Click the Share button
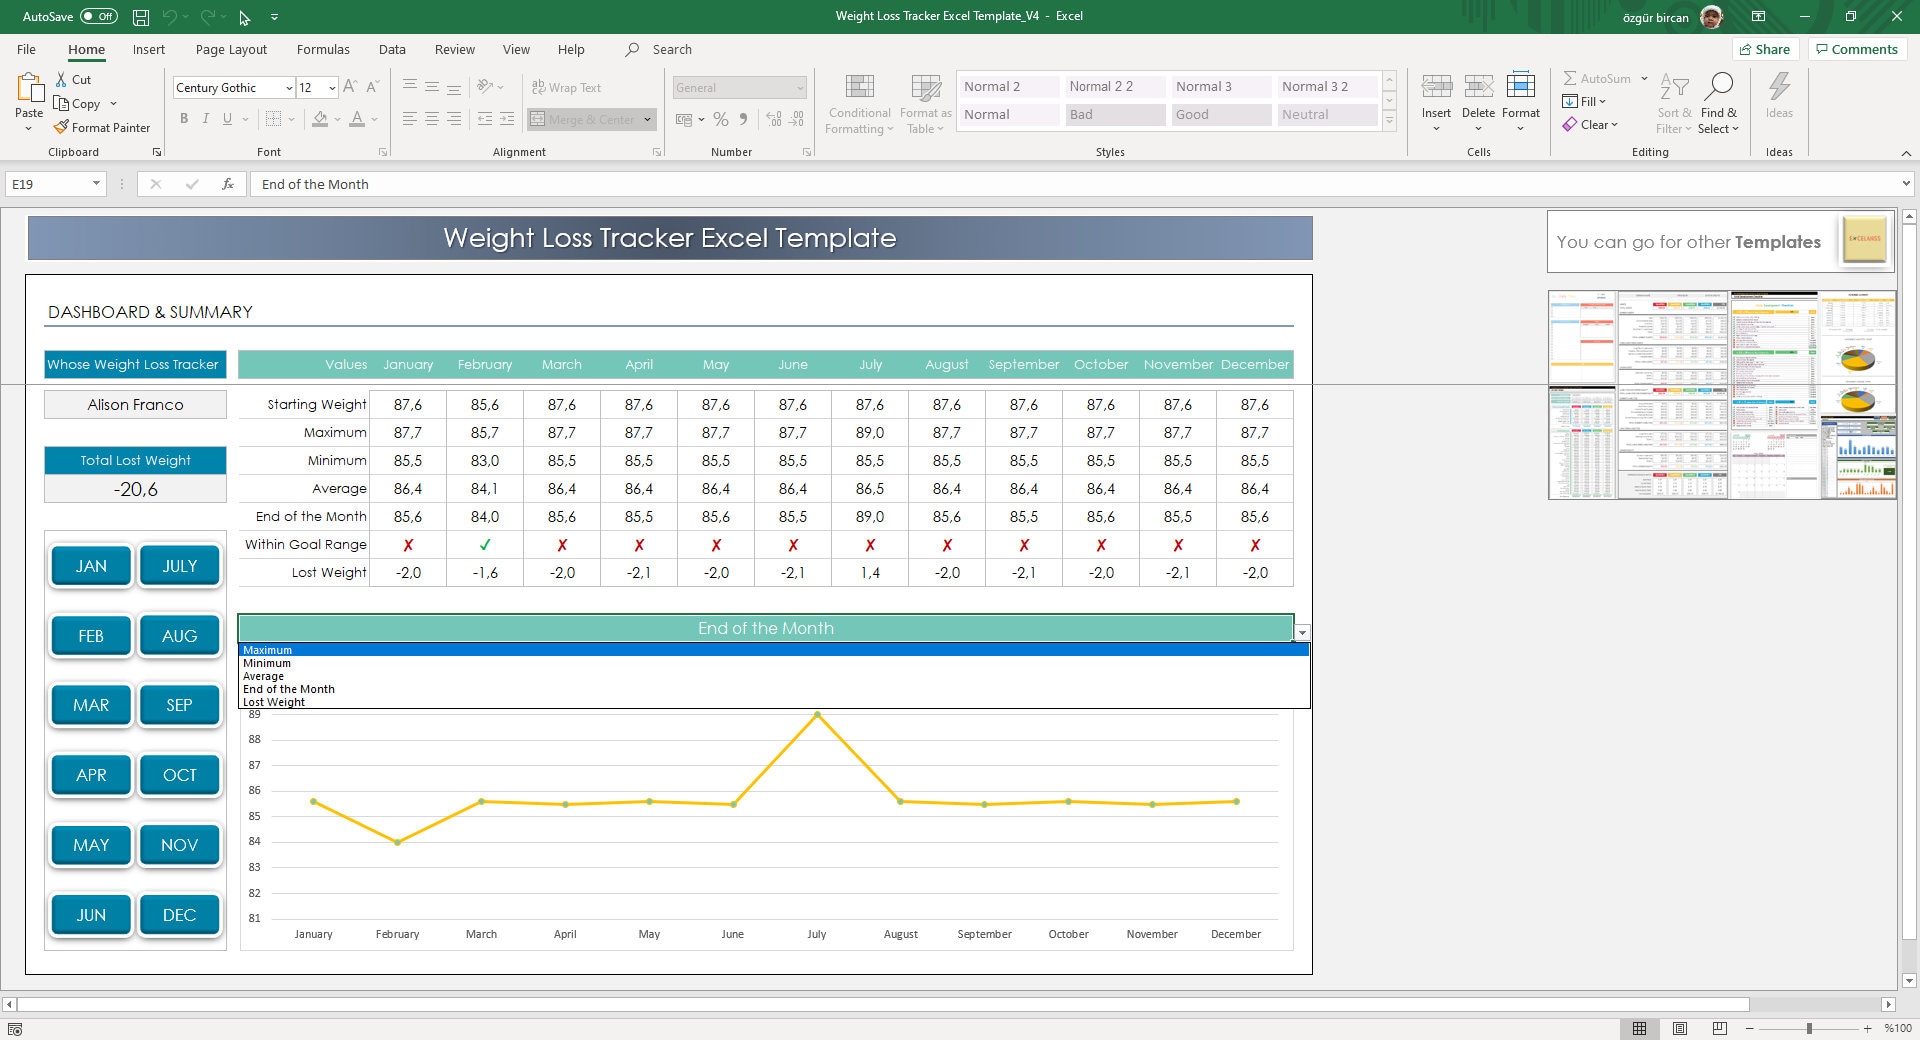This screenshot has width=1920, height=1040. (1766, 49)
